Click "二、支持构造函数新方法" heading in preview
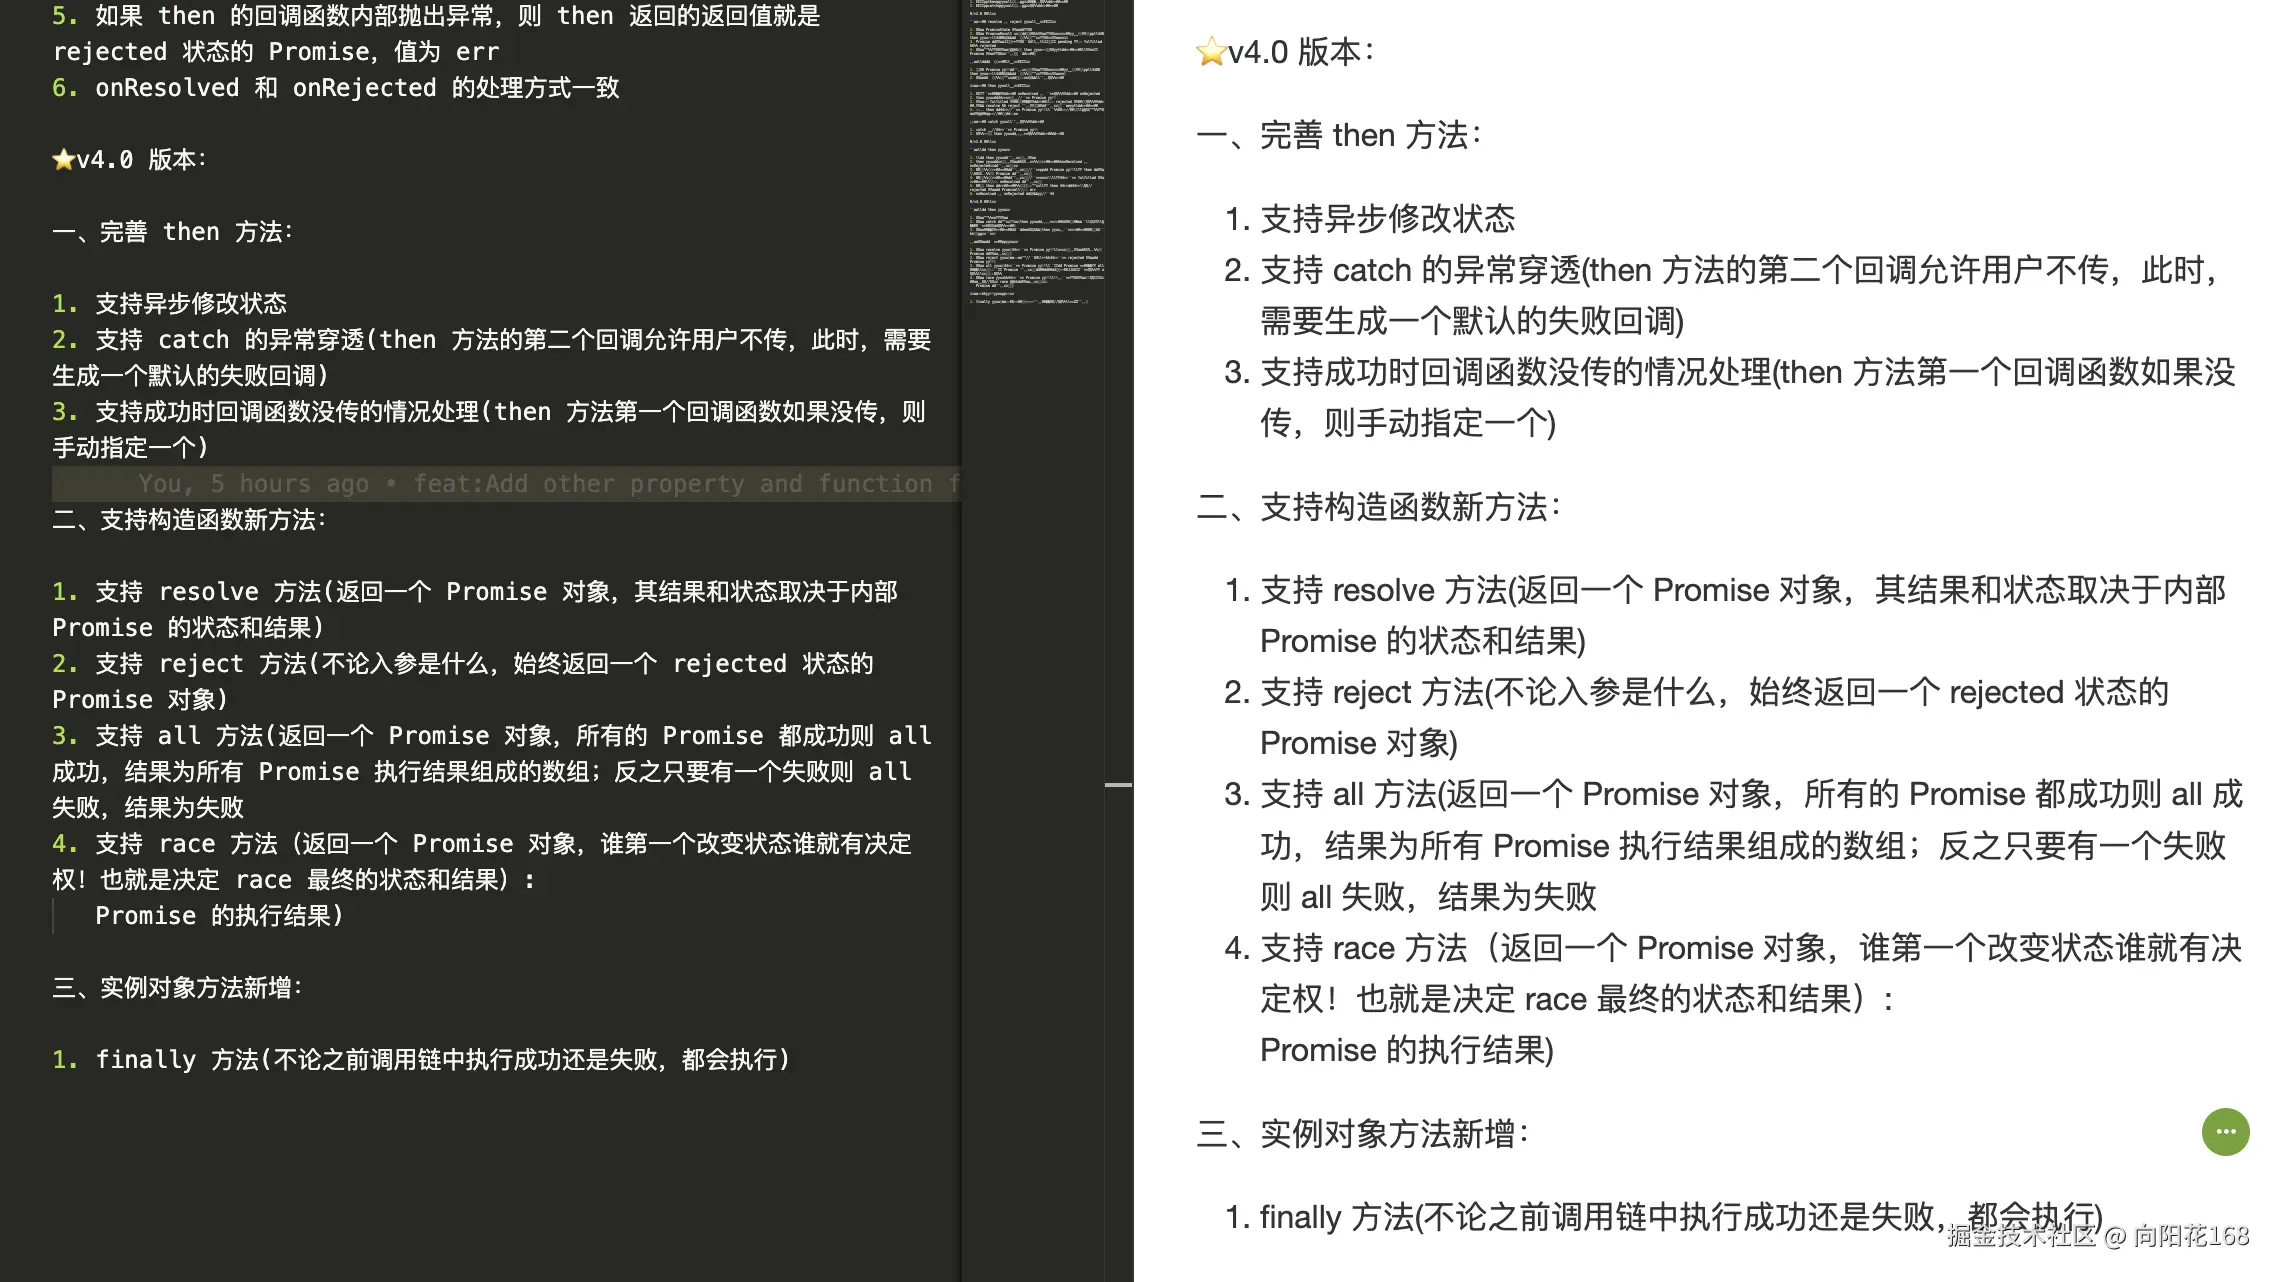2282x1282 pixels. [1378, 508]
